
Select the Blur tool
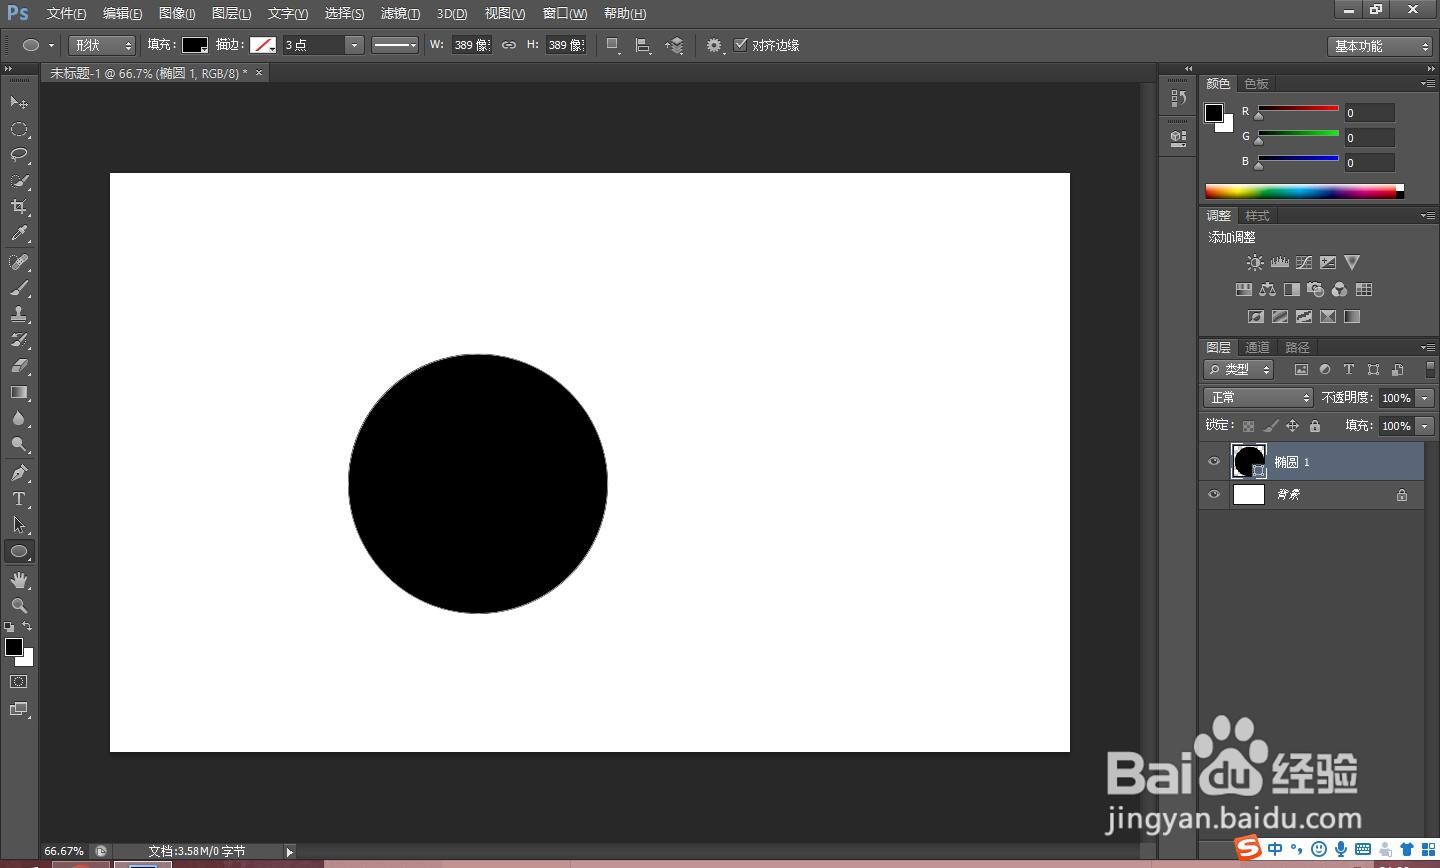tap(18, 418)
